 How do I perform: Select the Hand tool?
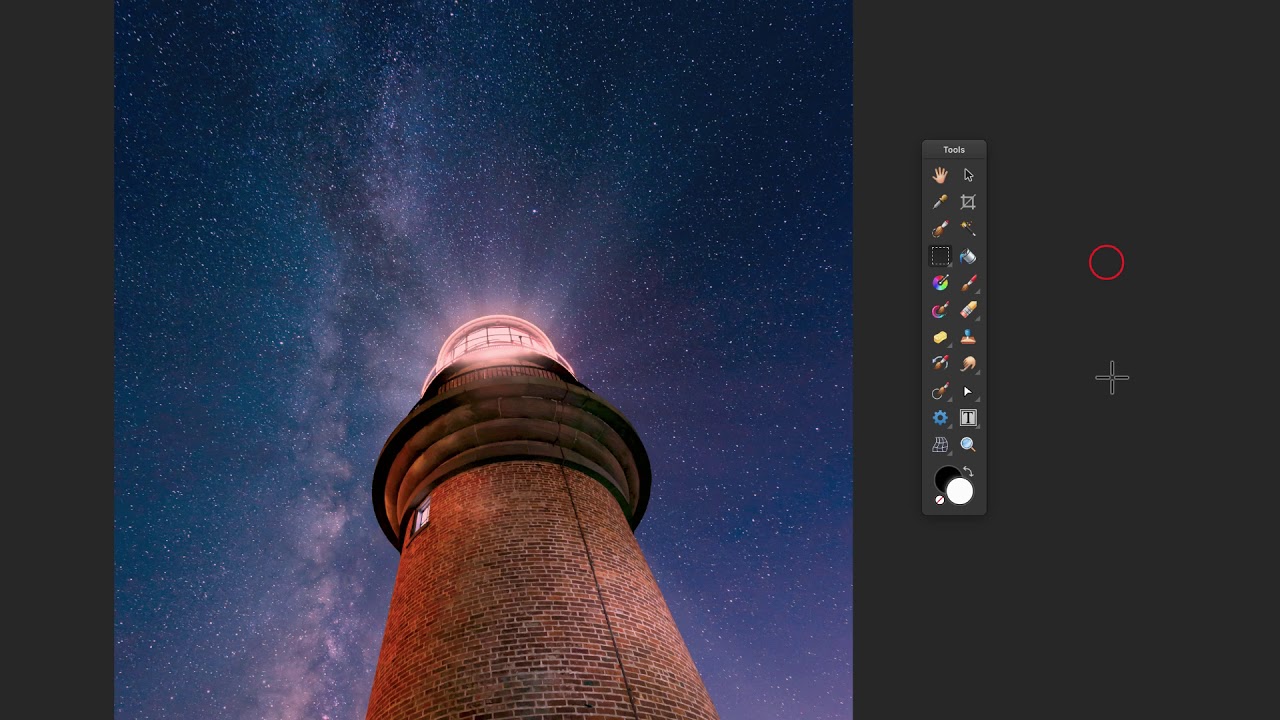click(x=940, y=175)
